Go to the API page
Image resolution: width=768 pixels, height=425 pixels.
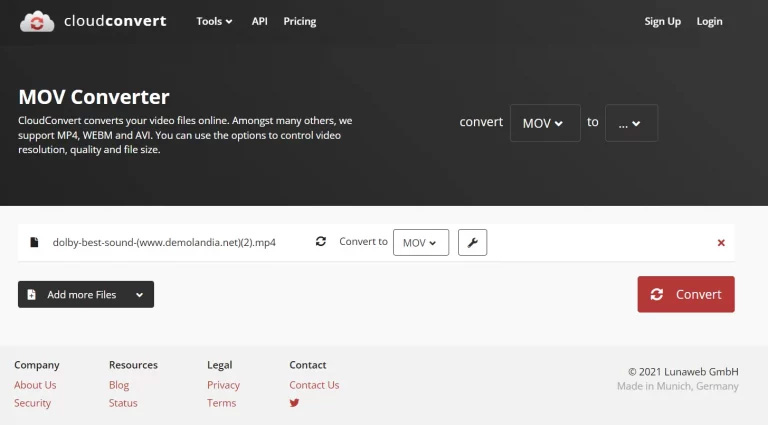(259, 21)
